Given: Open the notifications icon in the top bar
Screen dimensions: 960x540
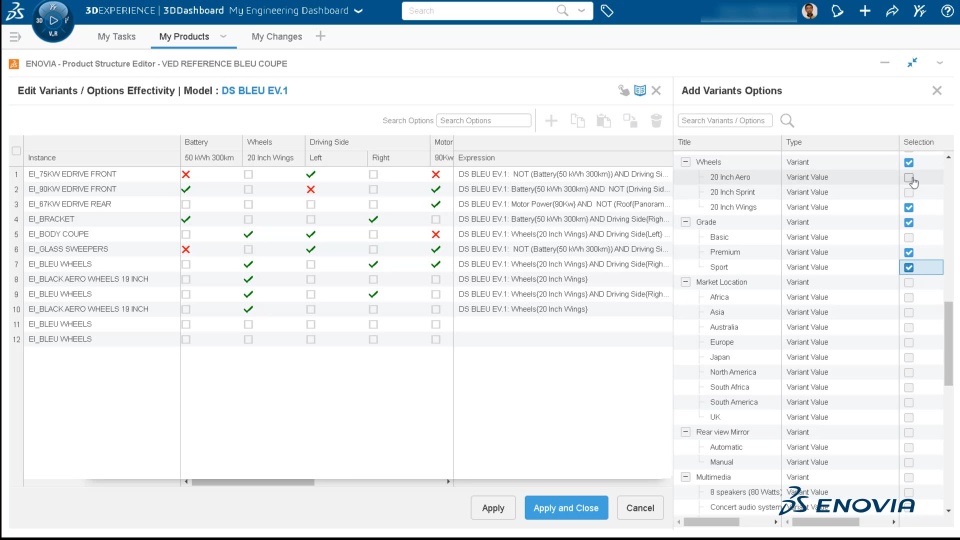Looking at the screenshot, I should [837, 11].
